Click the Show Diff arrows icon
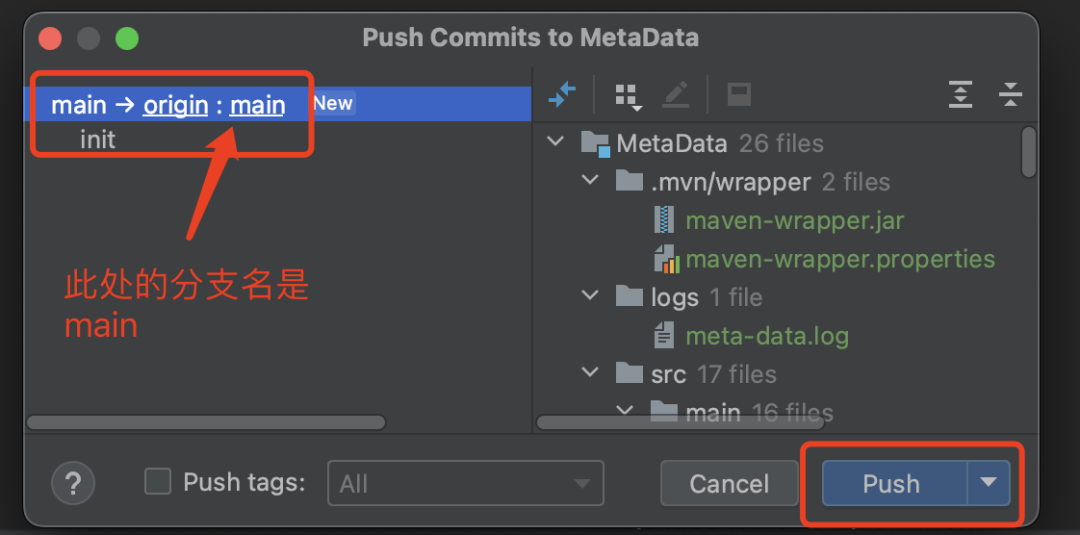This screenshot has height=535, width=1080. tap(561, 94)
